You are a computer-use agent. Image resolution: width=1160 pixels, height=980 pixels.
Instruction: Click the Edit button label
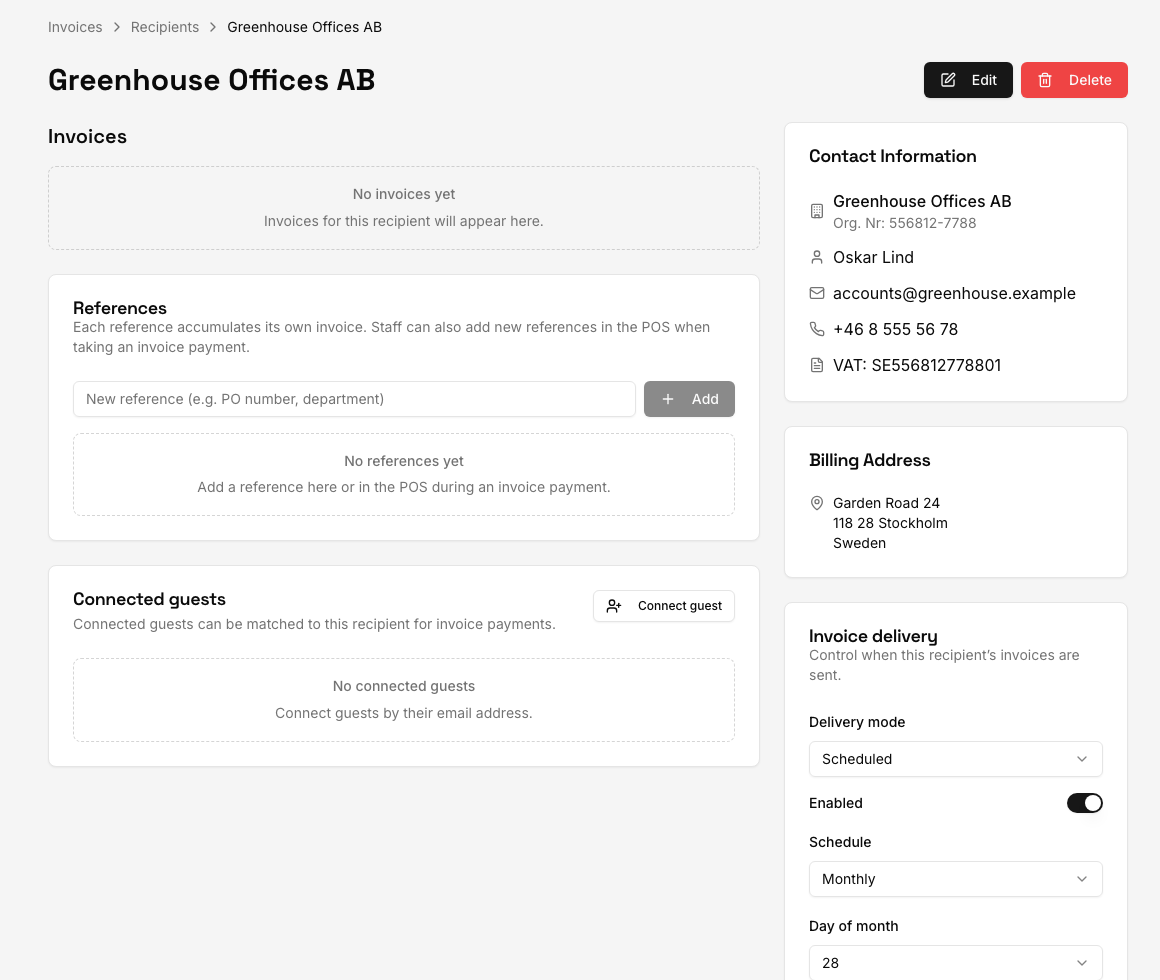(x=984, y=80)
